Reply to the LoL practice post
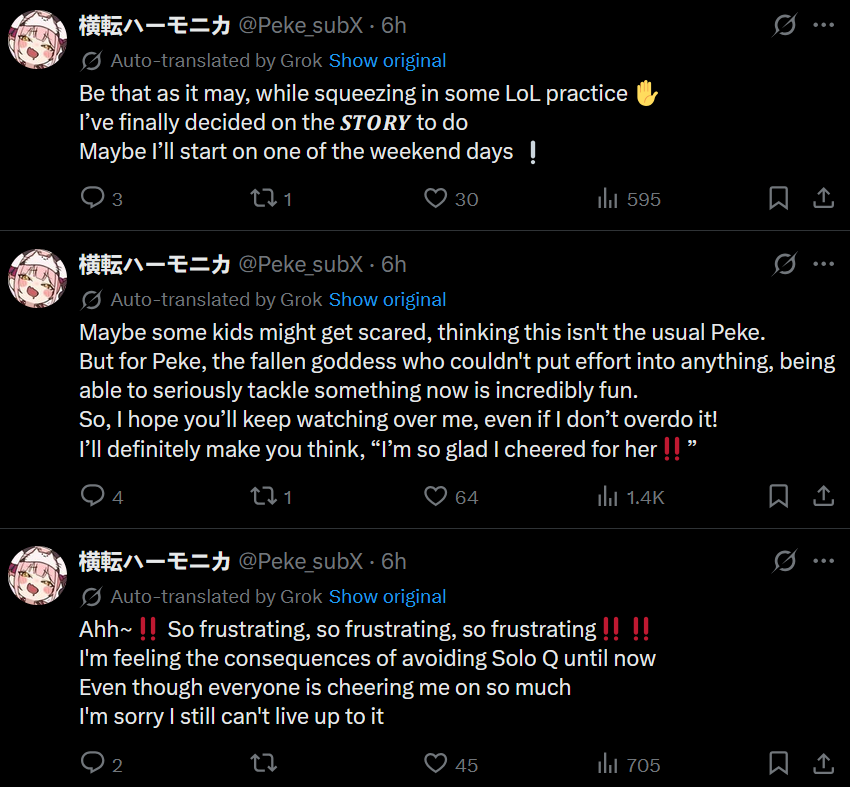850x787 pixels. coord(93,198)
